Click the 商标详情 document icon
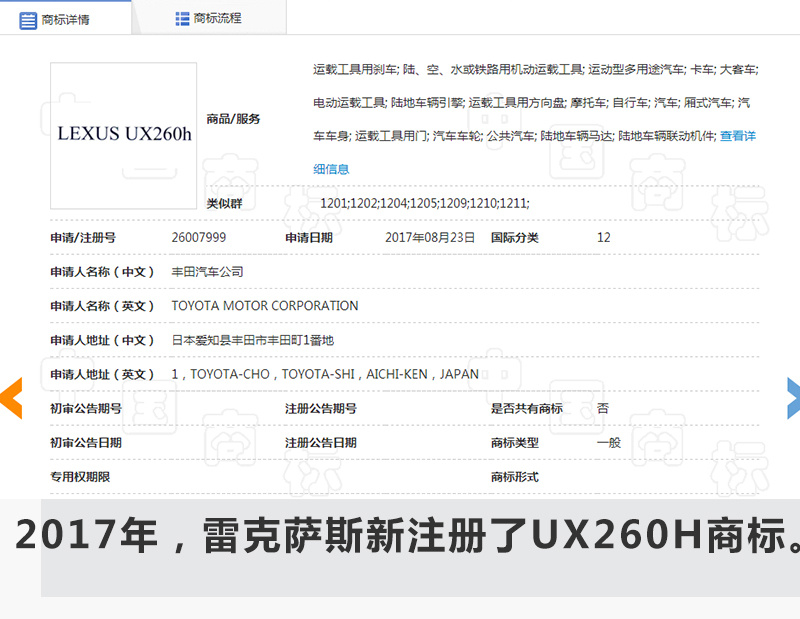Image resolution: width=800 pixels, height=619 pixels. click(28, 20)
